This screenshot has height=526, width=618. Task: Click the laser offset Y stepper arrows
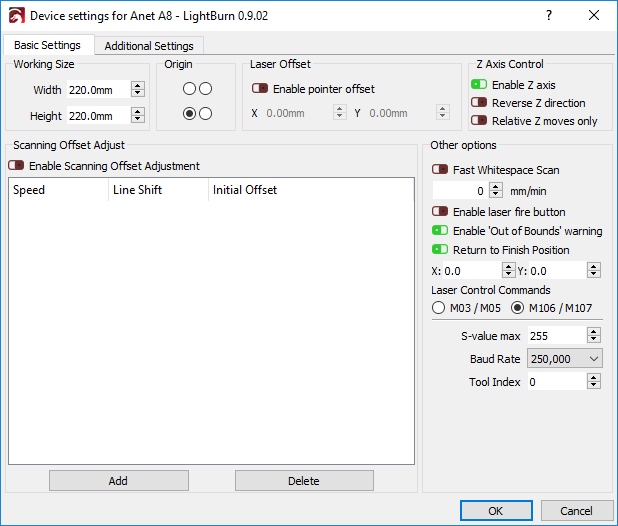443,112
